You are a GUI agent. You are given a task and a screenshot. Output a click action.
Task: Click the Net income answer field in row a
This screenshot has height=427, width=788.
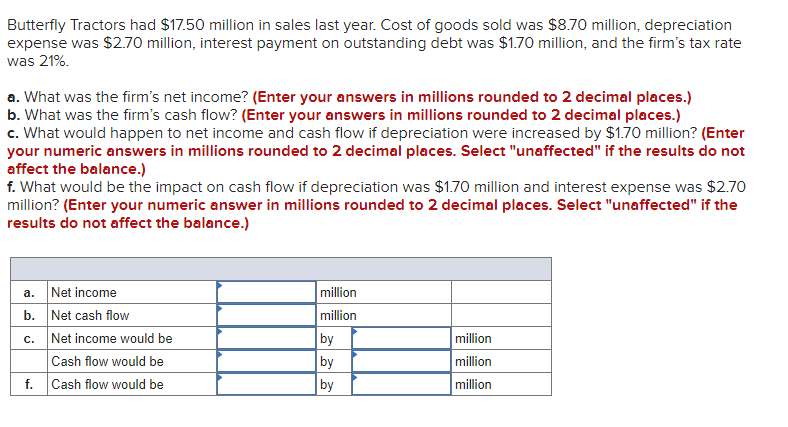[x=266, y=292]
